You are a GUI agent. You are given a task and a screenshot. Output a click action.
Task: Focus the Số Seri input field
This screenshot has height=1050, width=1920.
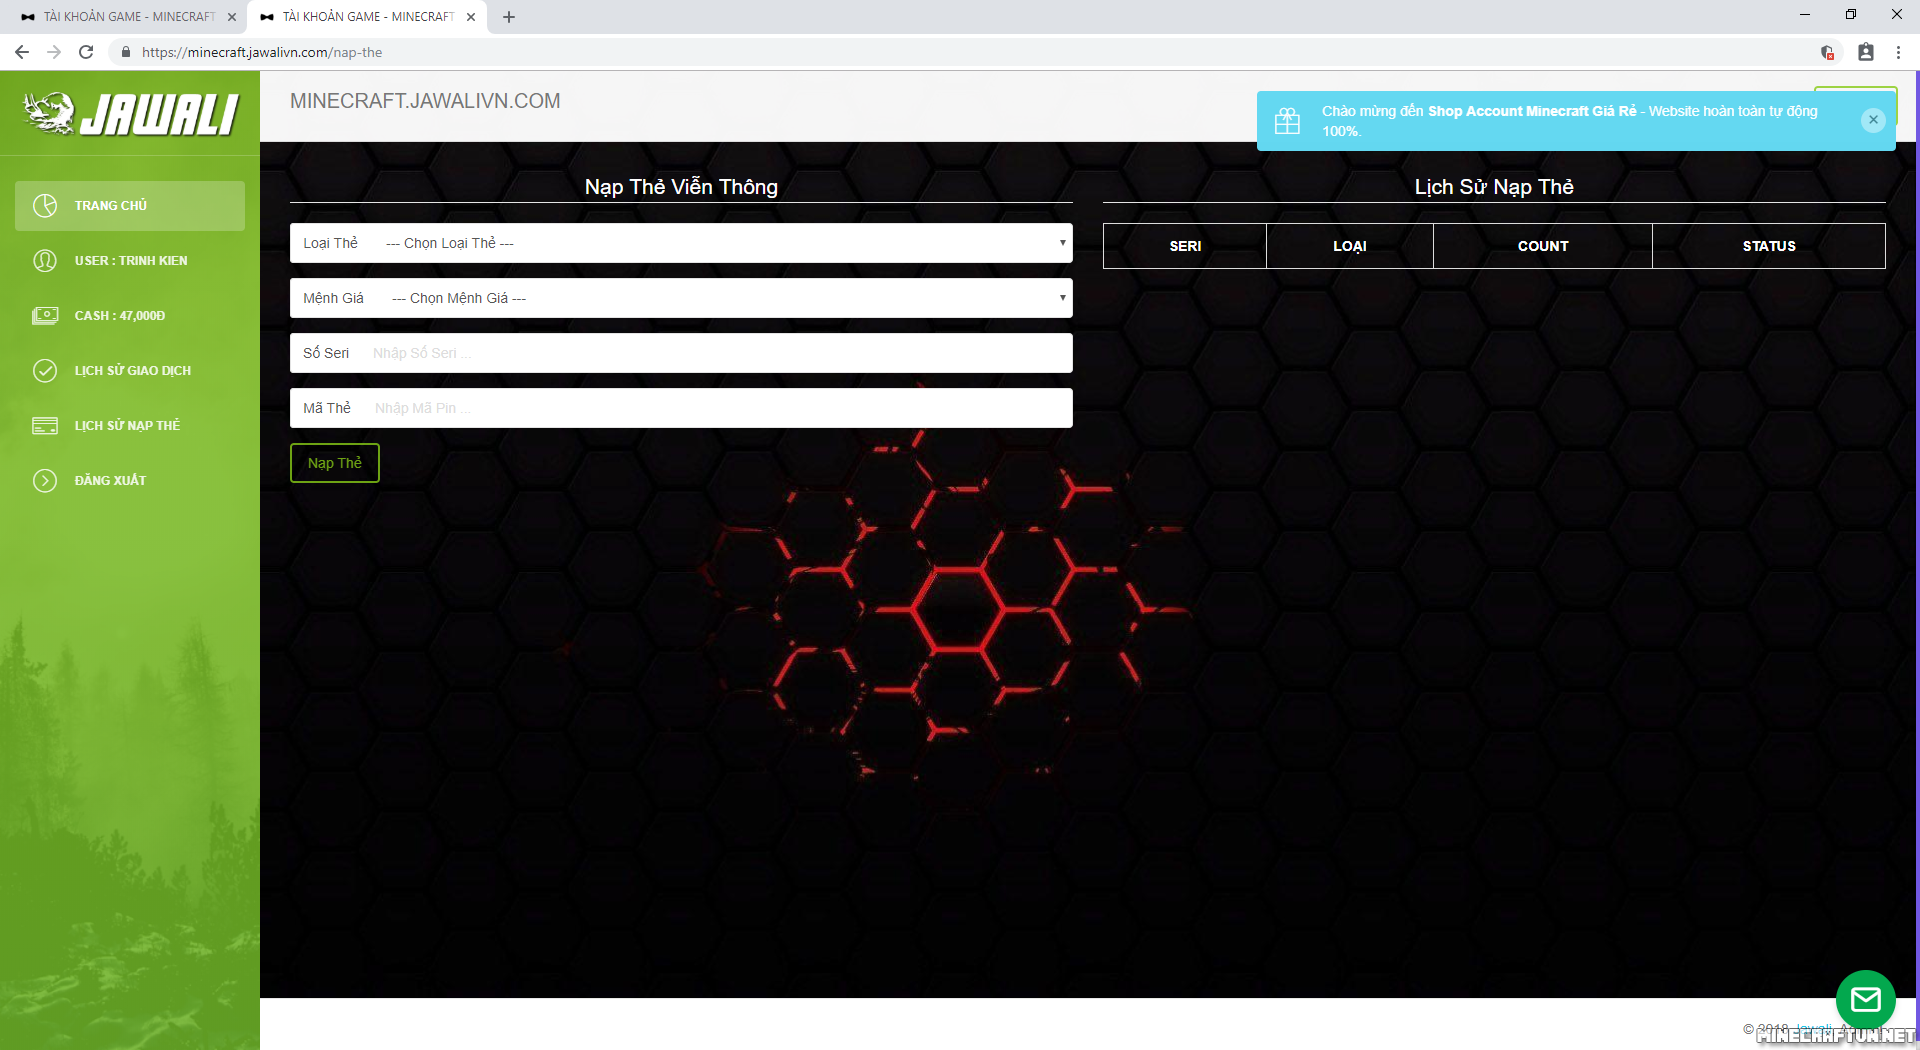tap(681, 353)
